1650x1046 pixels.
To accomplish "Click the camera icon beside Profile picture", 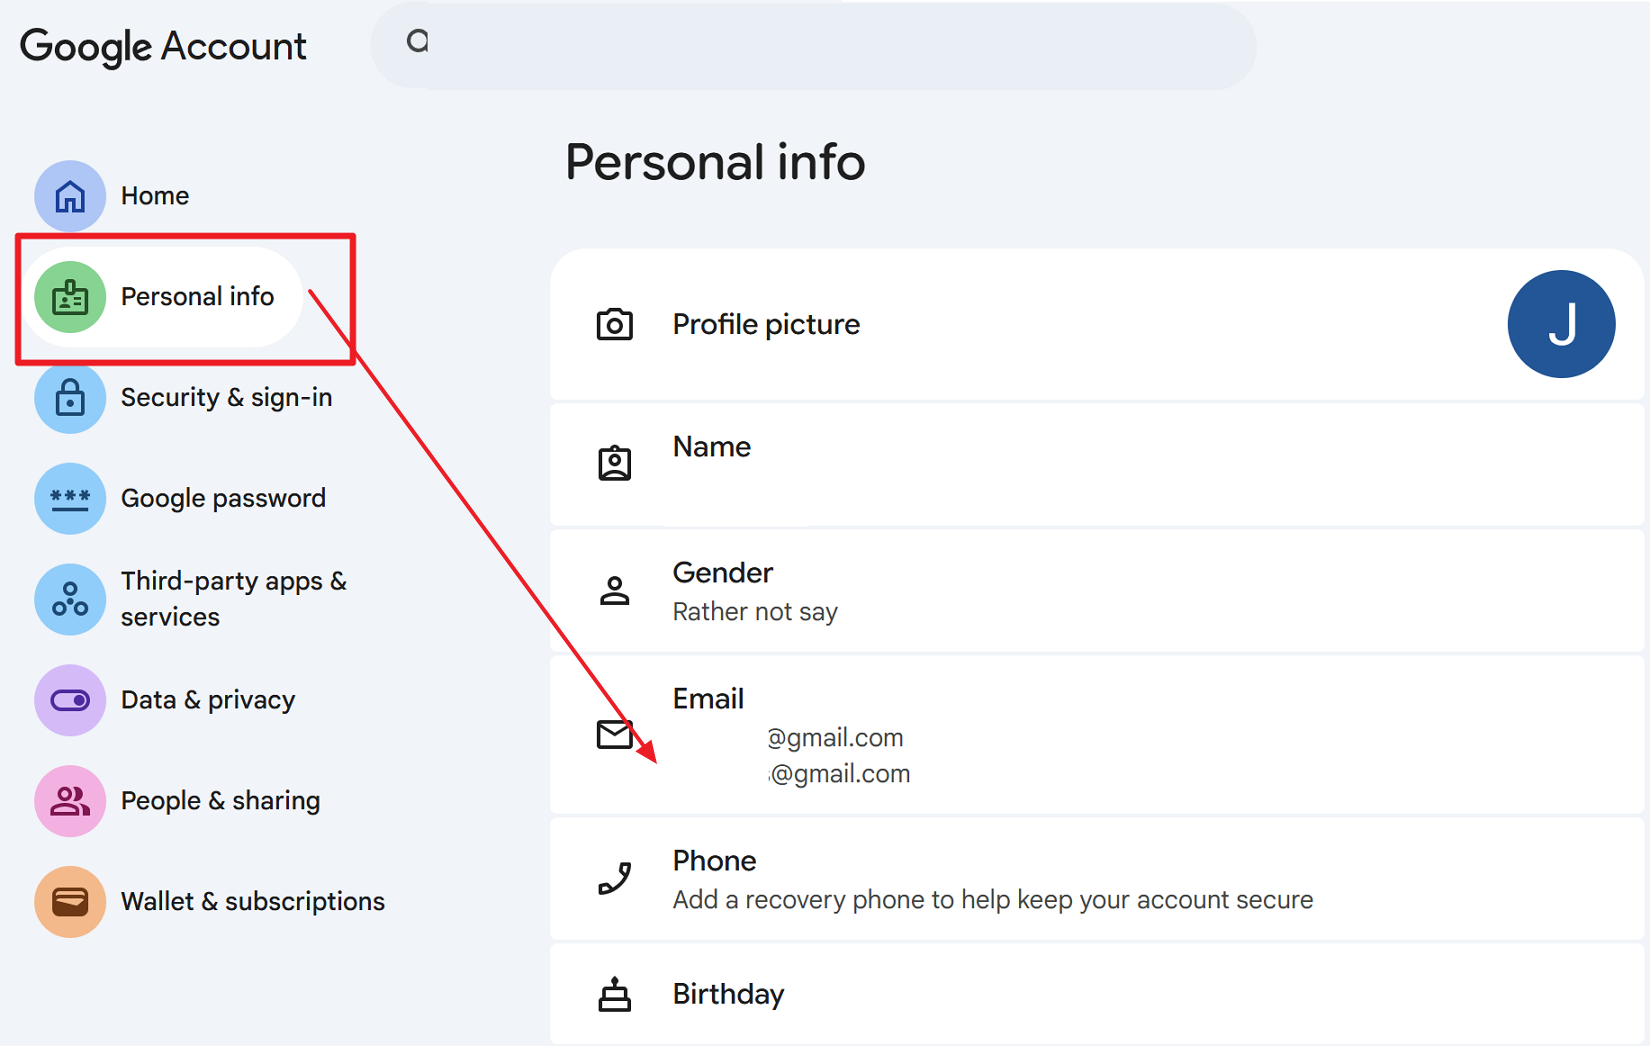I will [x=614, y=325].
